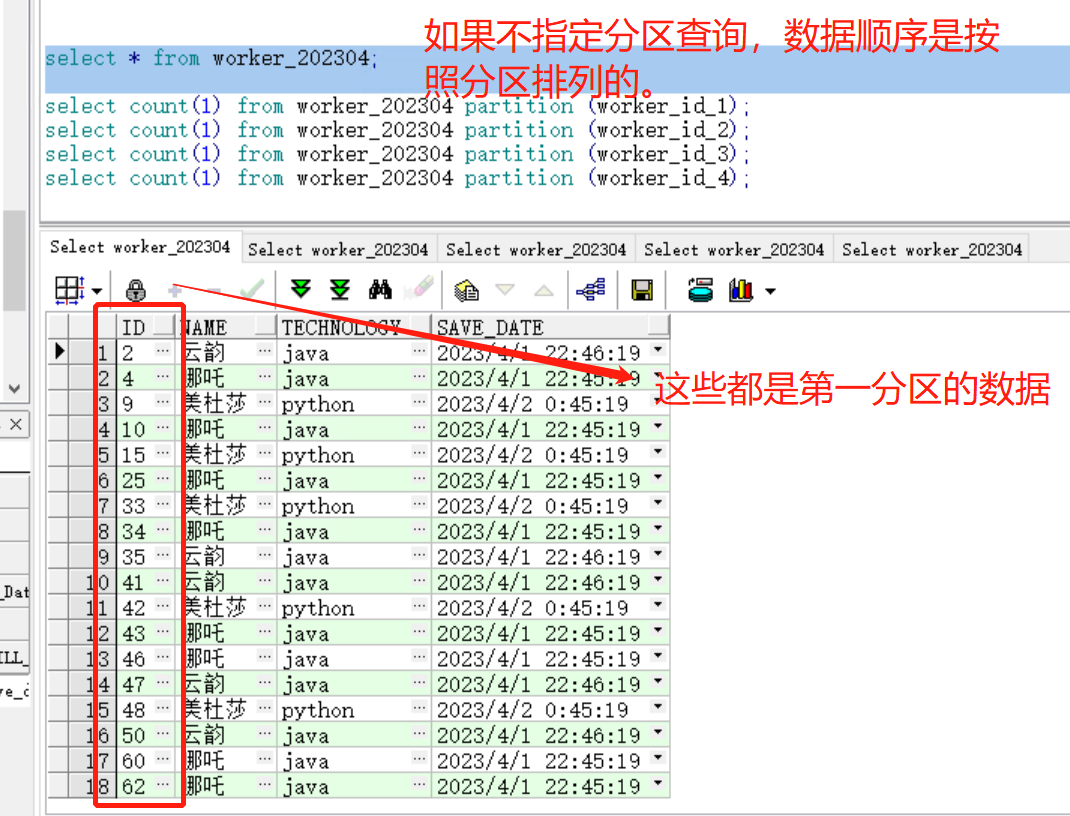Viewport: 1070px width, 816px height.
Task: Open SAVE_DATE dropdown in ID 41 row
Action: coord(658,580)
